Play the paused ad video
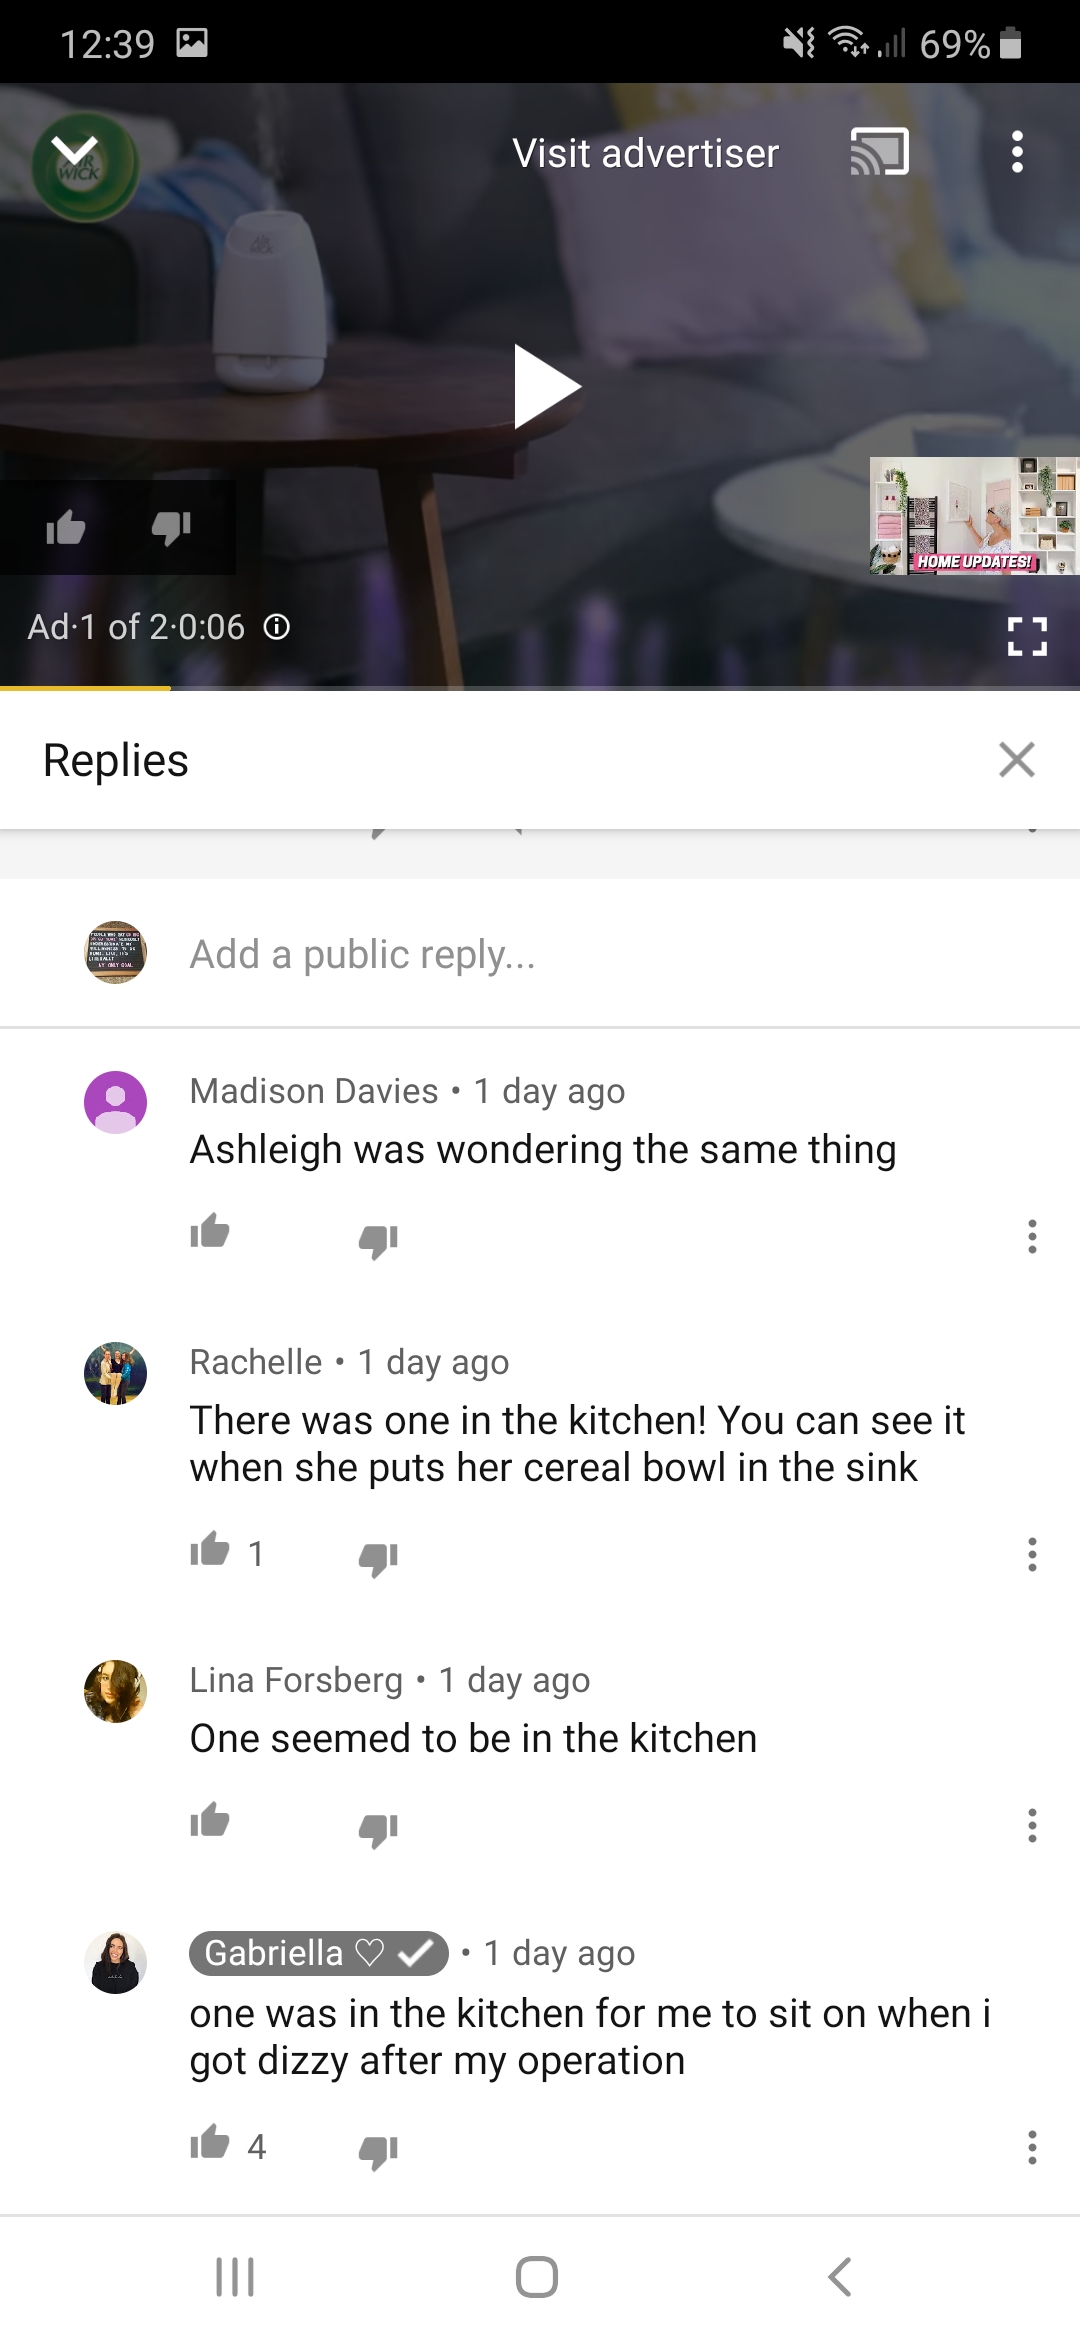The image size is (1080, 2340). 546,386
